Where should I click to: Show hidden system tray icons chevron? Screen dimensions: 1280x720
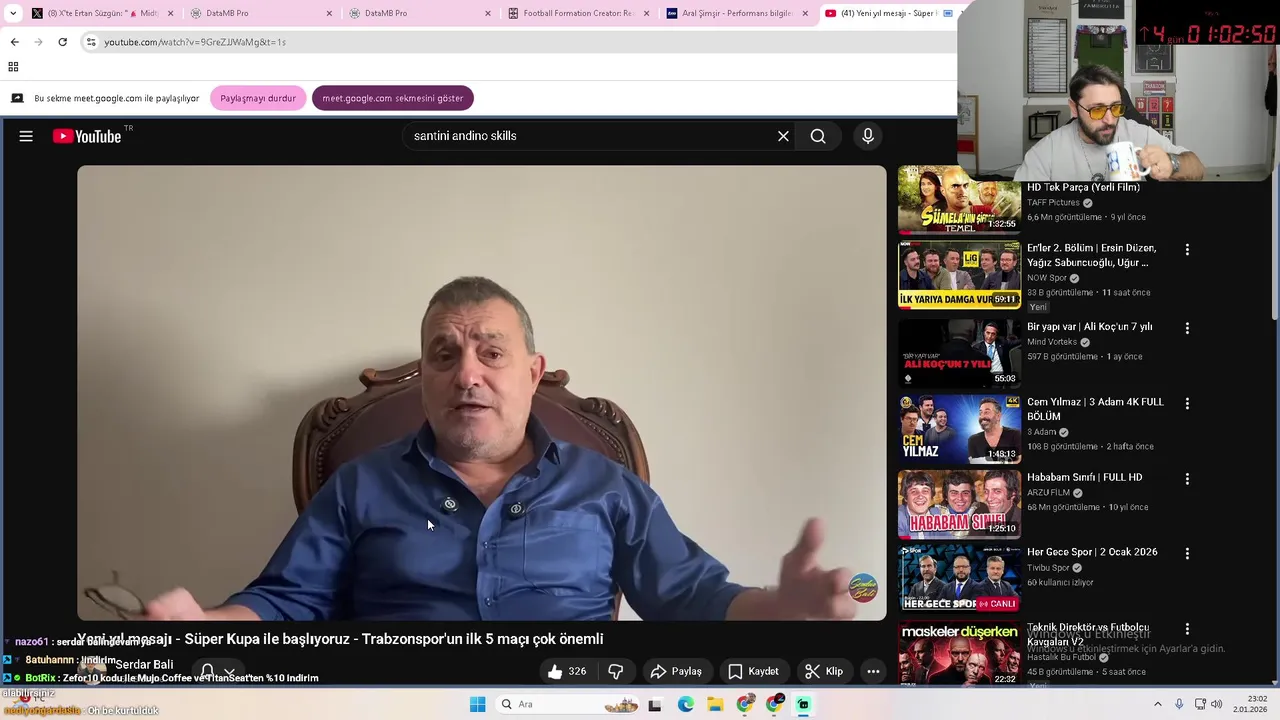tap(1158, 704)
